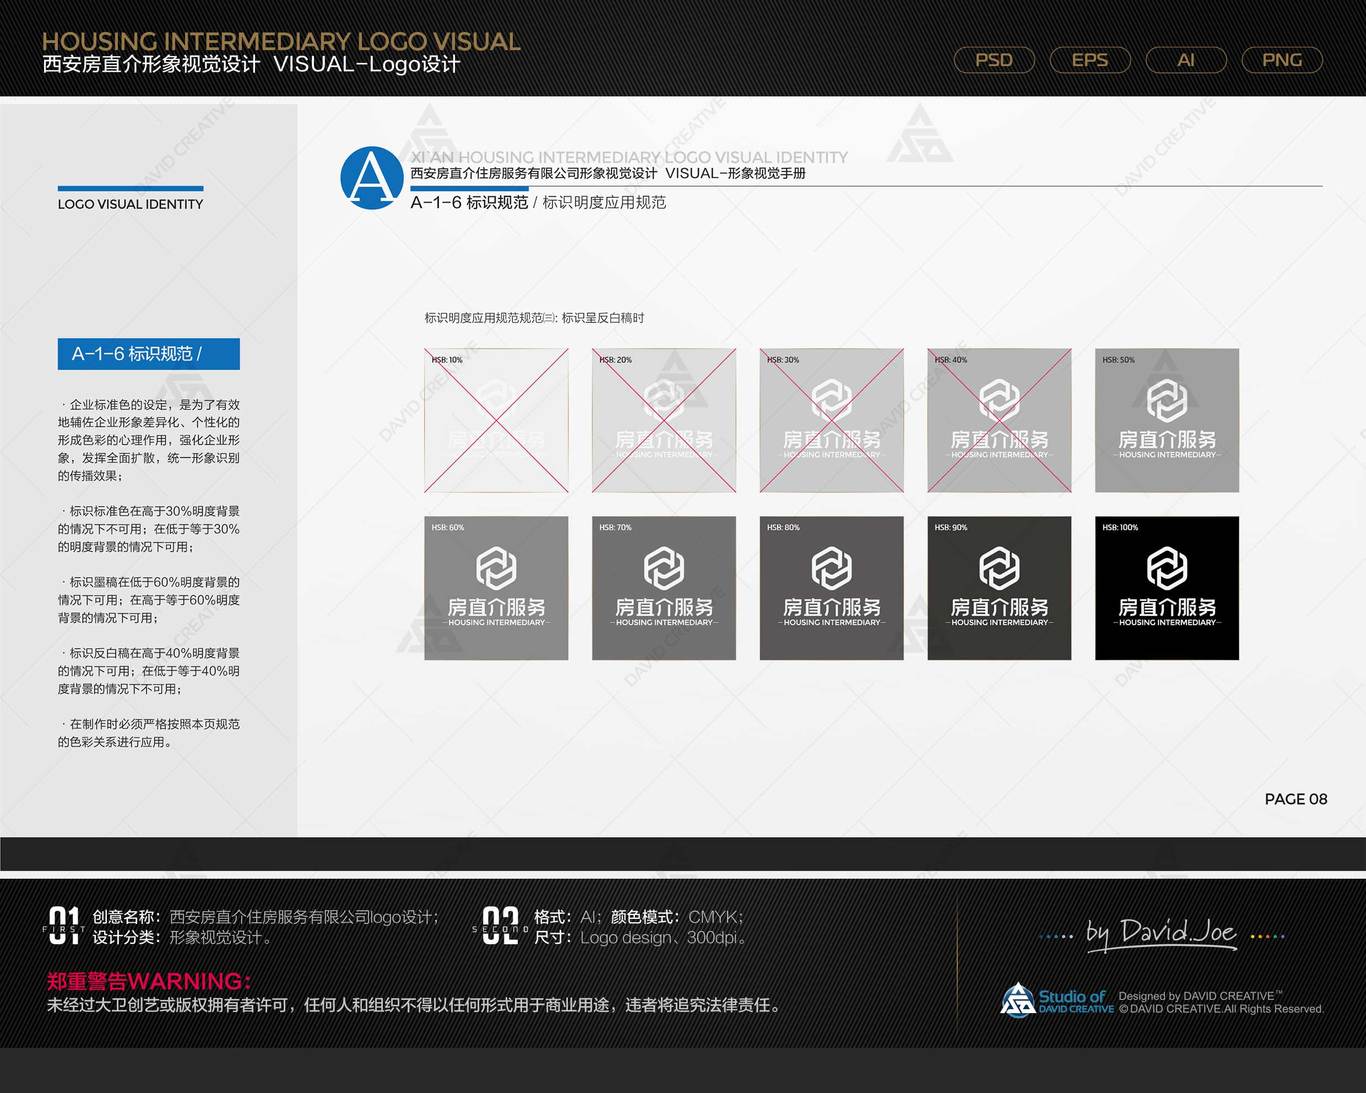The width and height of the screenshot is (1366, 1093).
Task: Click the paragraph starting 标识墨稿在低于60%
Action: [x=149, y=600]
